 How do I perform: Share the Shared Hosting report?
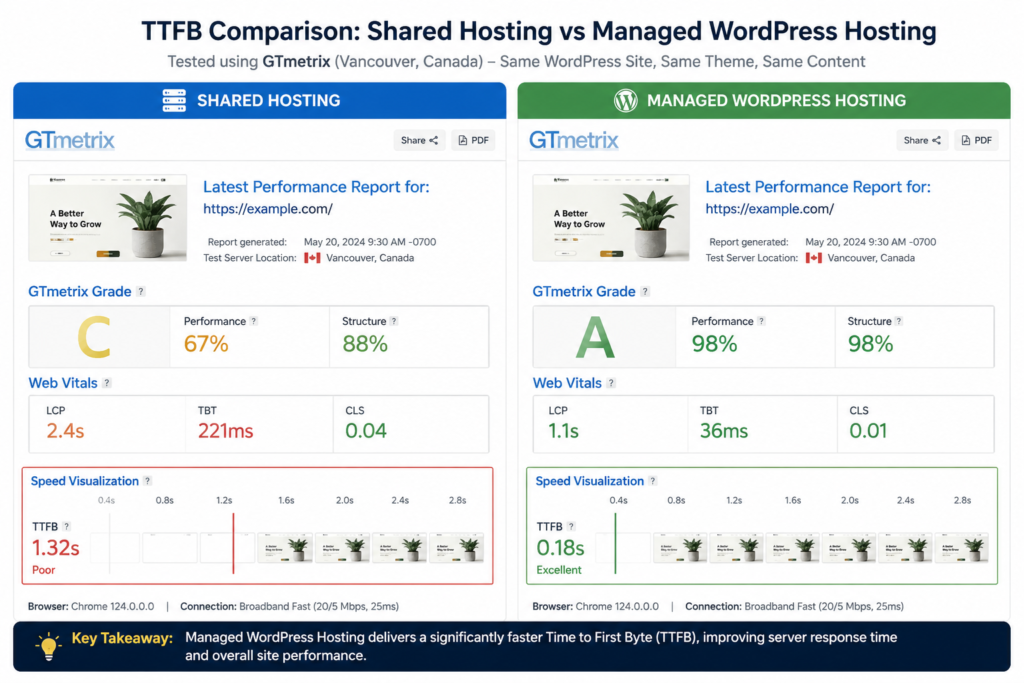[419, 140]
